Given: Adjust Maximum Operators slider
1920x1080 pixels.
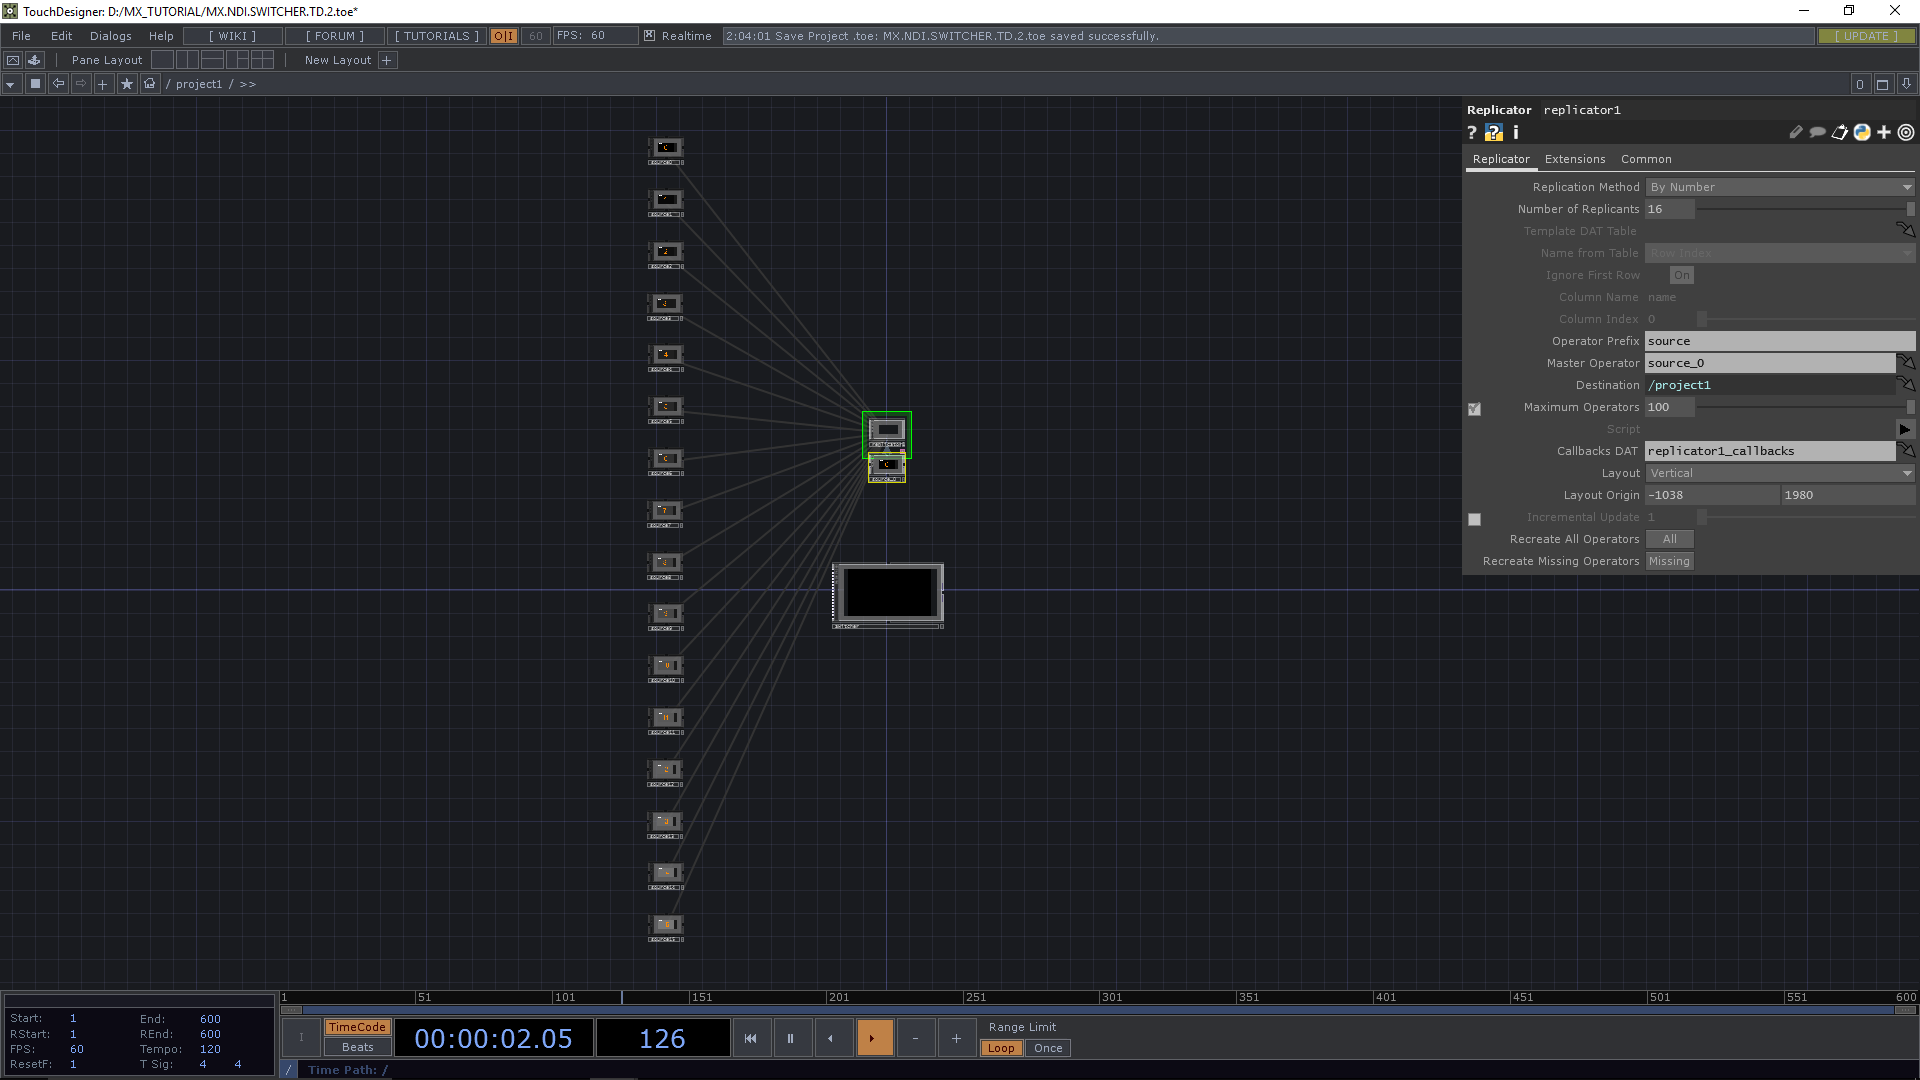Looking at the screenshot, I should pos(1806,407).
